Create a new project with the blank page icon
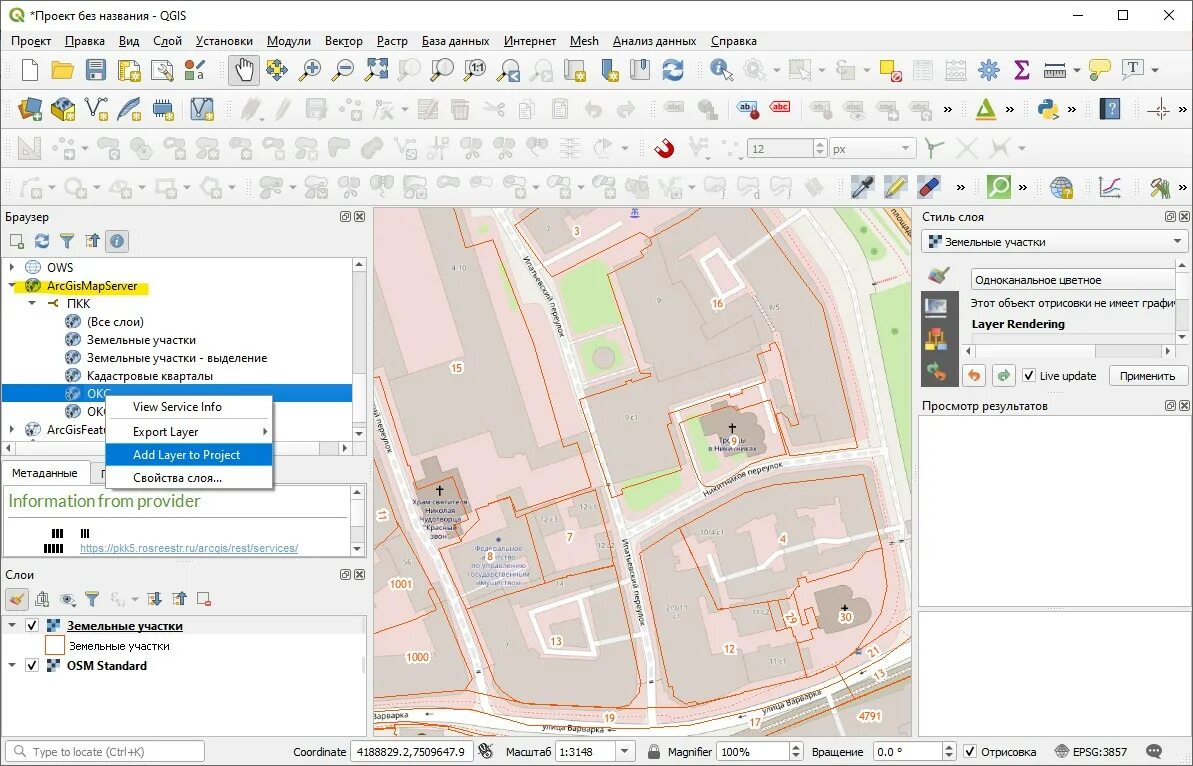 (30, 70)
